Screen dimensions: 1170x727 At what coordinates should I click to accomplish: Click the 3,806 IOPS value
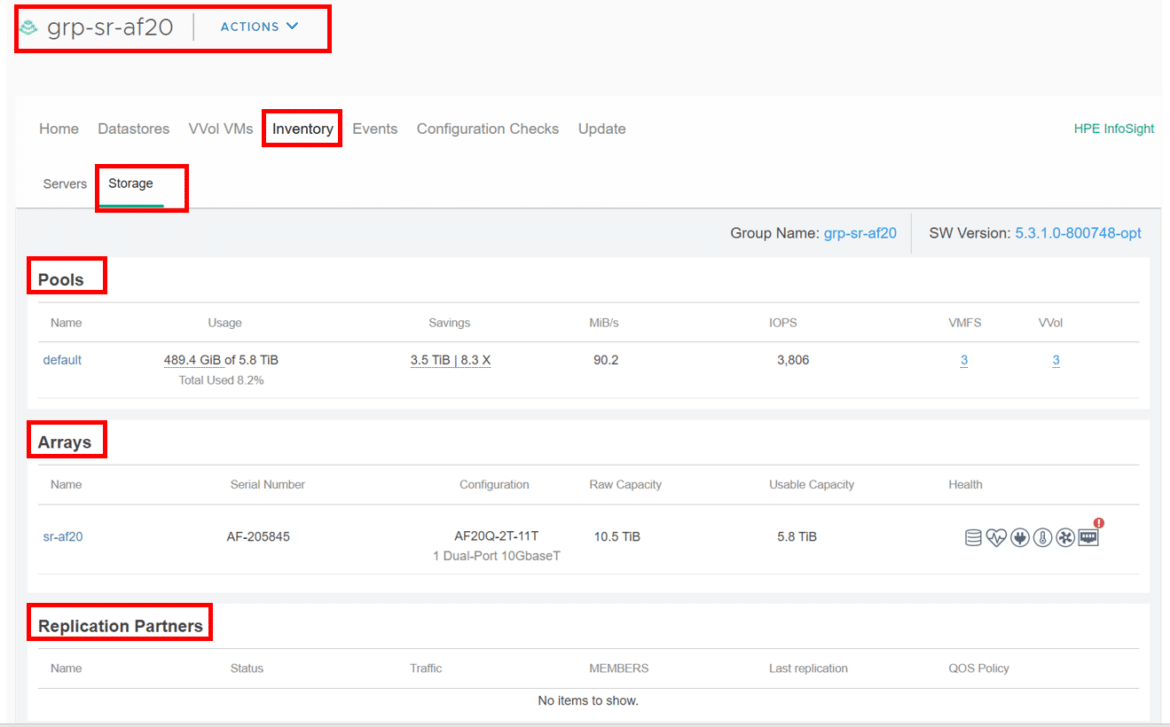pos(792,360)
